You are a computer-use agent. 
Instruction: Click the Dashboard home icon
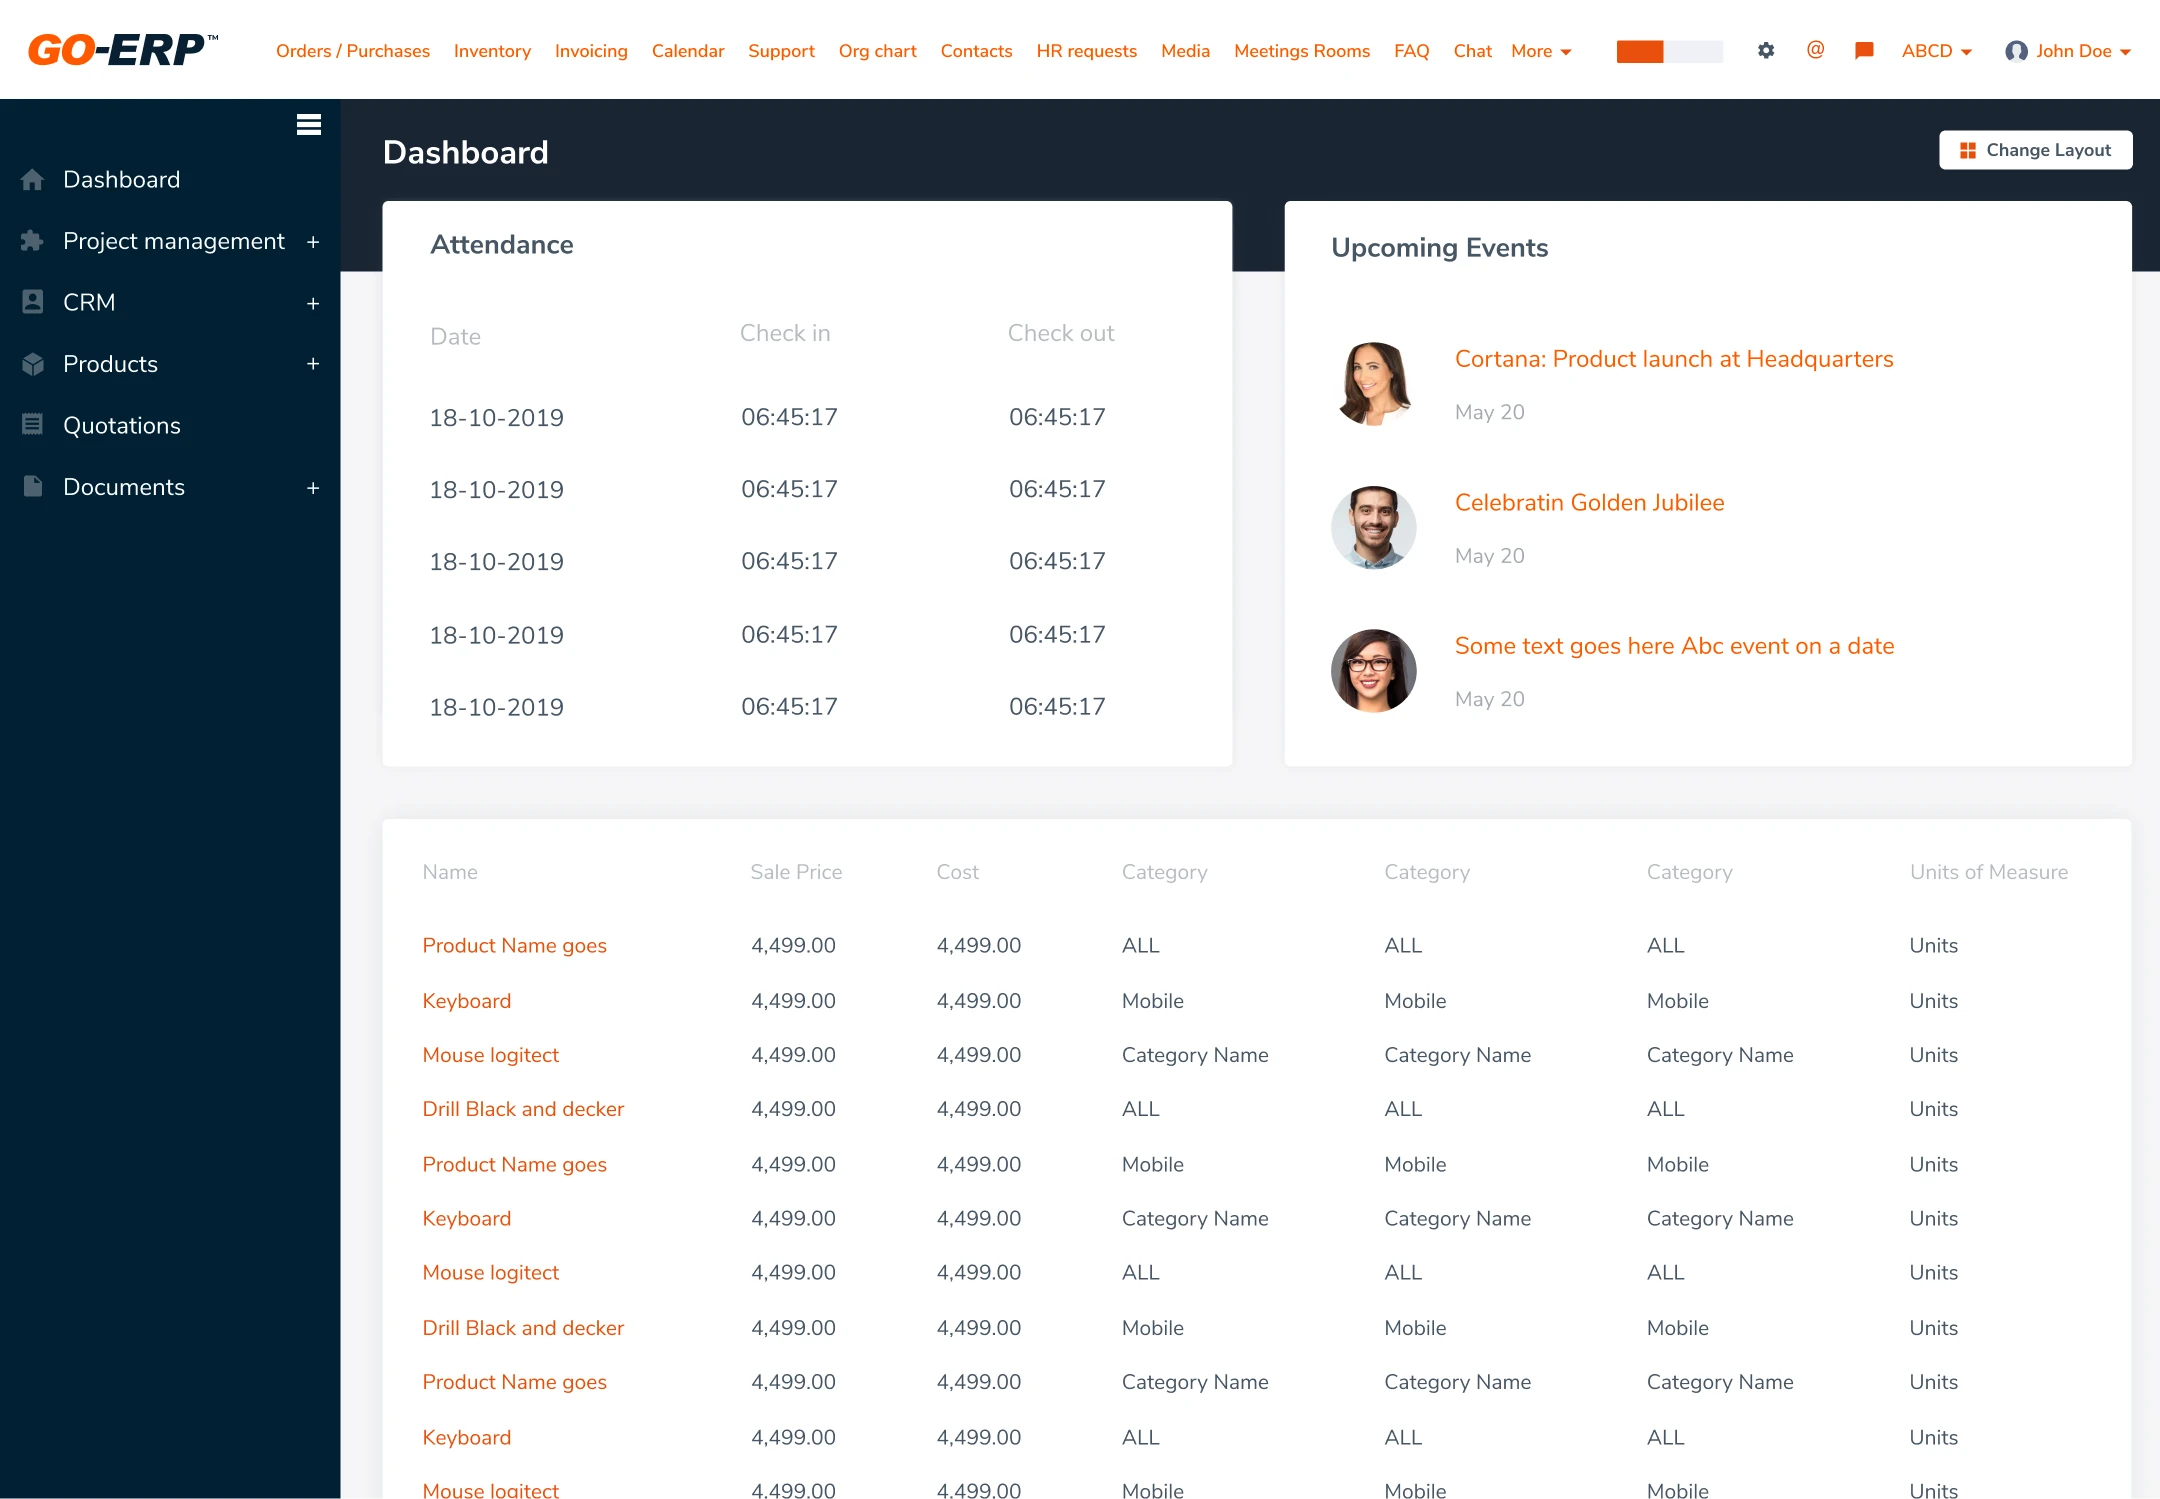pos(32,180)
